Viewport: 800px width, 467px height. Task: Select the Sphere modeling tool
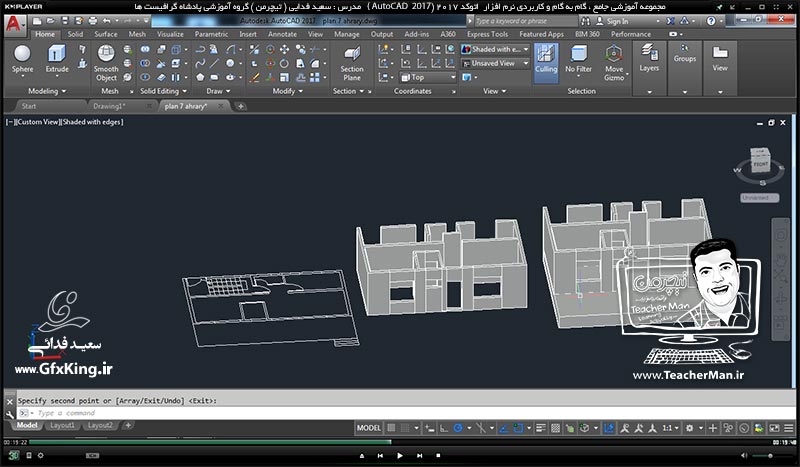[22, 59]
